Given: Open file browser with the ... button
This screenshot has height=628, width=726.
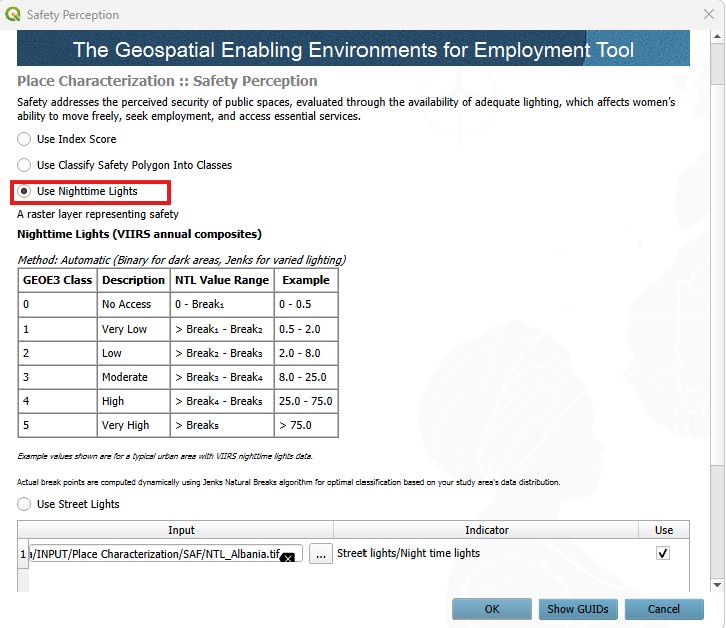Looking at the screenshot, I should point(321,554).
